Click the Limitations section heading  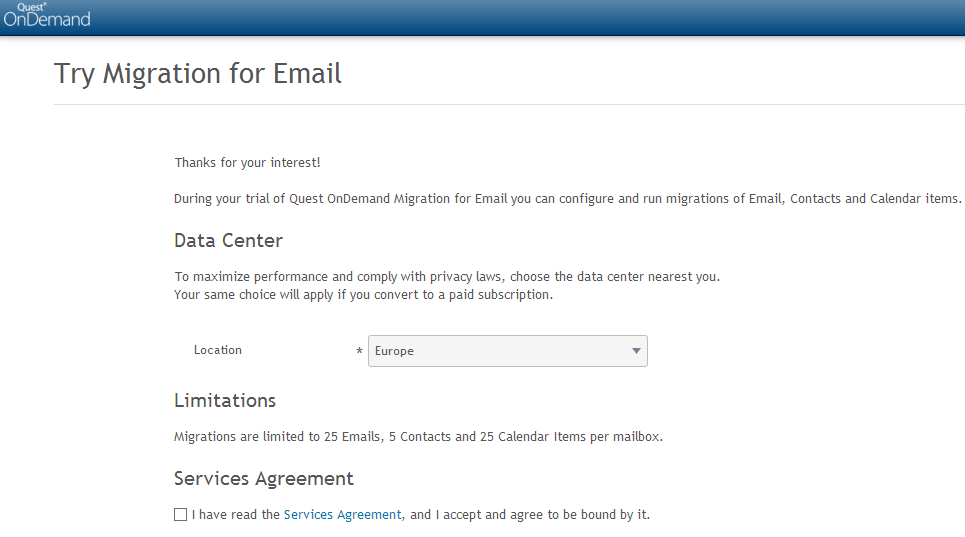(x=225, y=400)
